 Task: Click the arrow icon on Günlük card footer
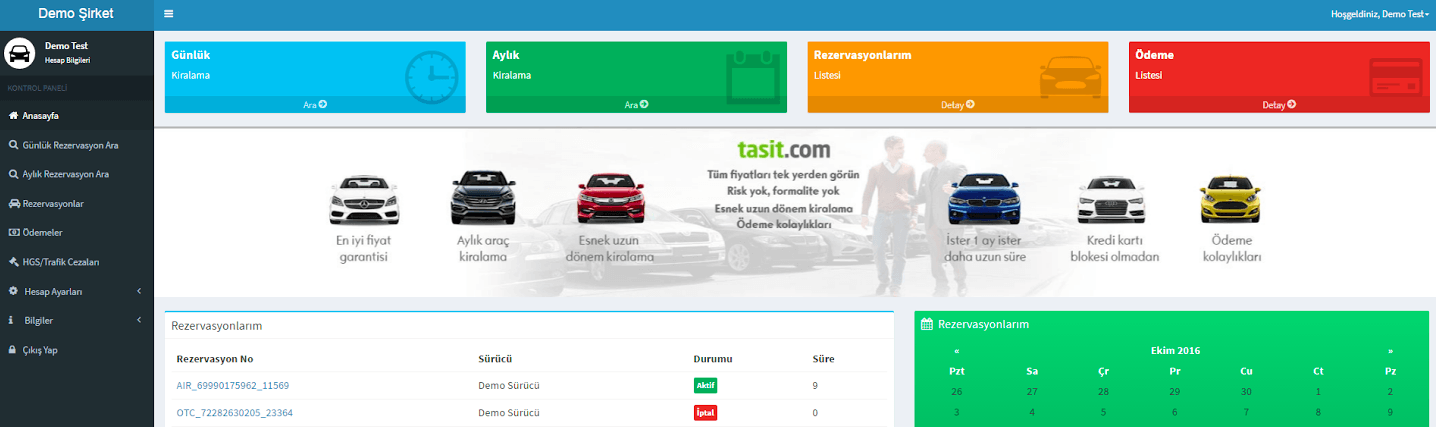[x=323, y=104]
